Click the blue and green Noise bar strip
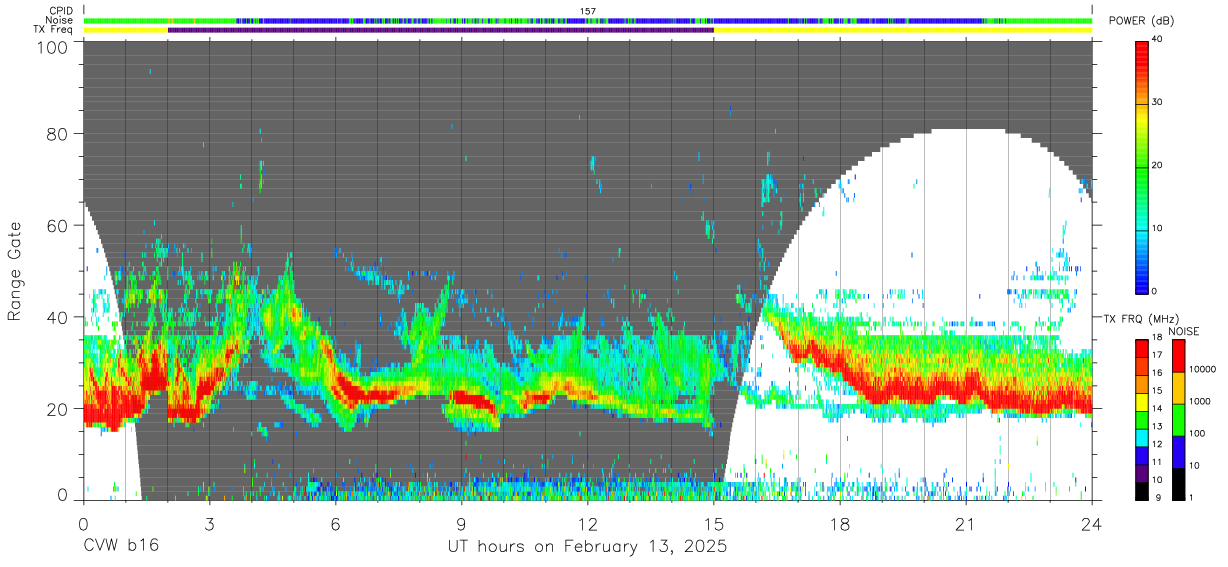Viewport: 1228px width, 567px height. click(x=589, y=20)
